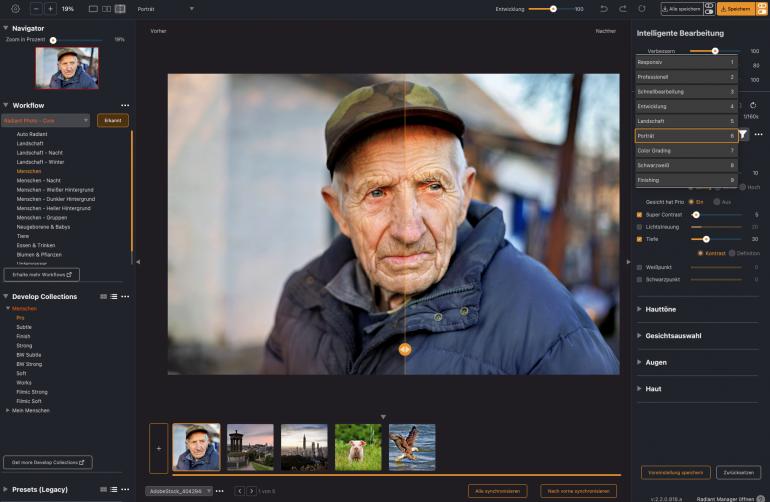Screen dimensions: 770x502
Task: Choose Schwarzweiß from the mode list
Action: coord(686,165)
